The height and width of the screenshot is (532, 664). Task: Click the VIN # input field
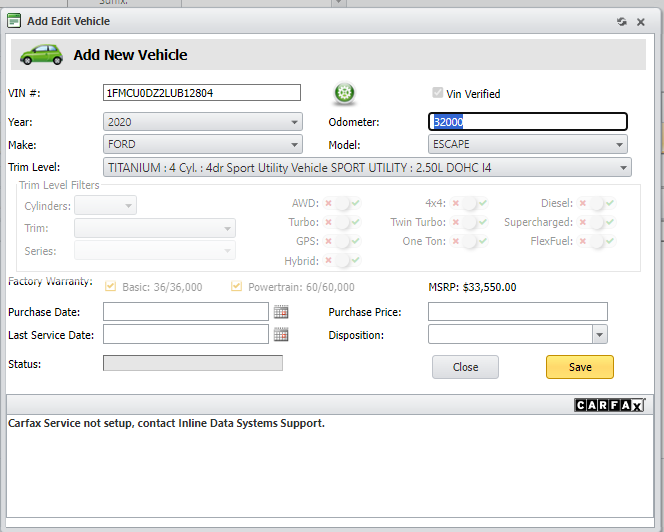pos(202,93)
